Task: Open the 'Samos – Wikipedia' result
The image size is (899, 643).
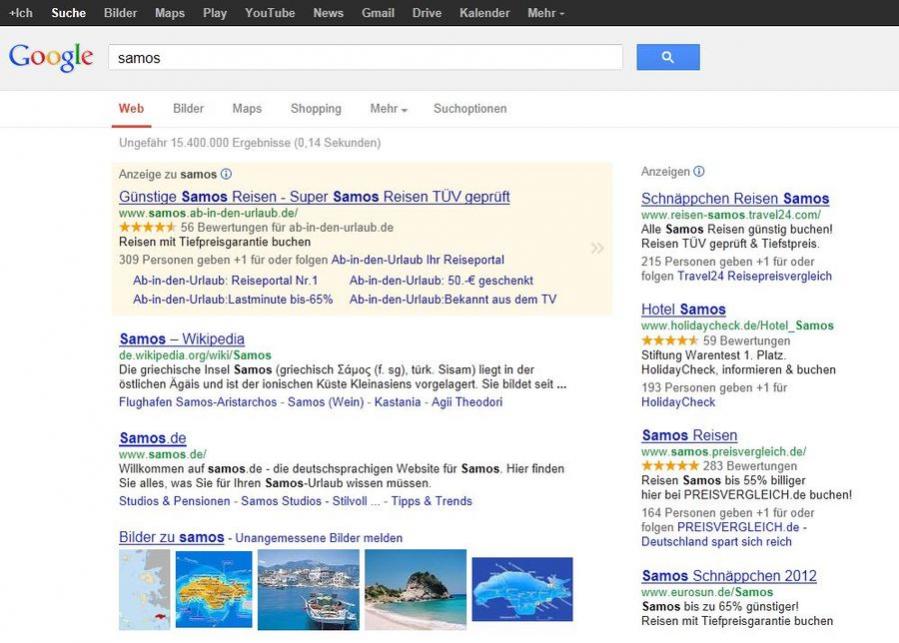Action: click(x=182, y=339)
